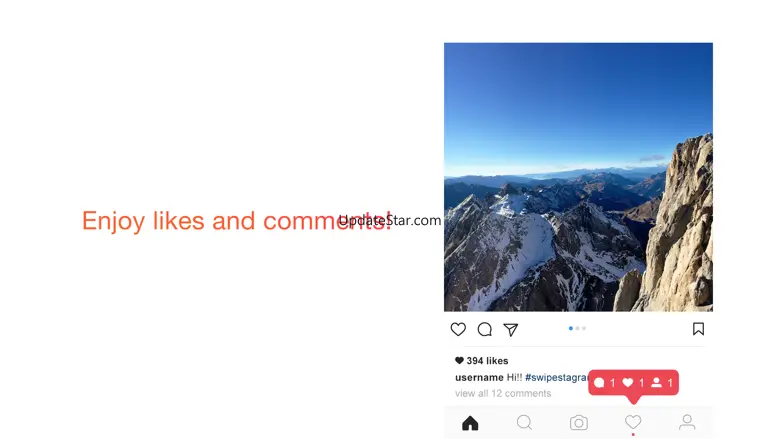Click comment count in red notification bubble
The height and width of the screenshot is (439, 780).
(x=604, y=382)
